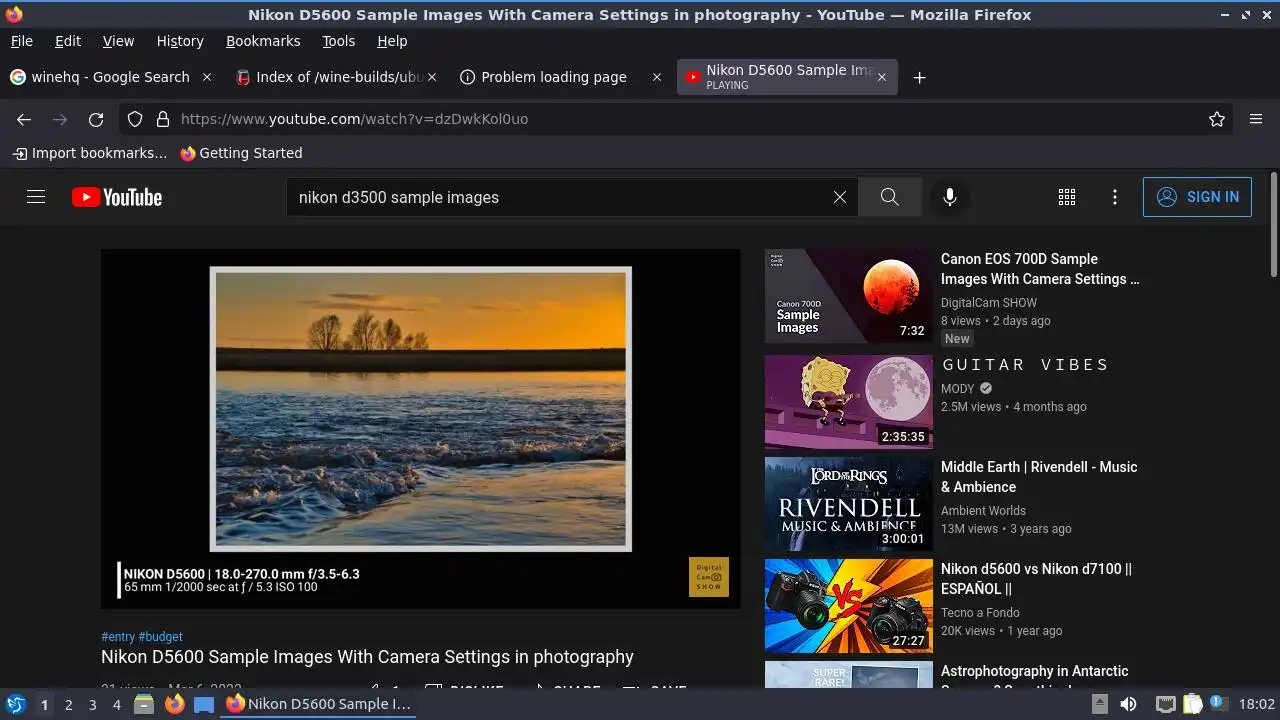Open Middle Earth Rivendell video title
1280x720 pixels.
coord(1039,477)
